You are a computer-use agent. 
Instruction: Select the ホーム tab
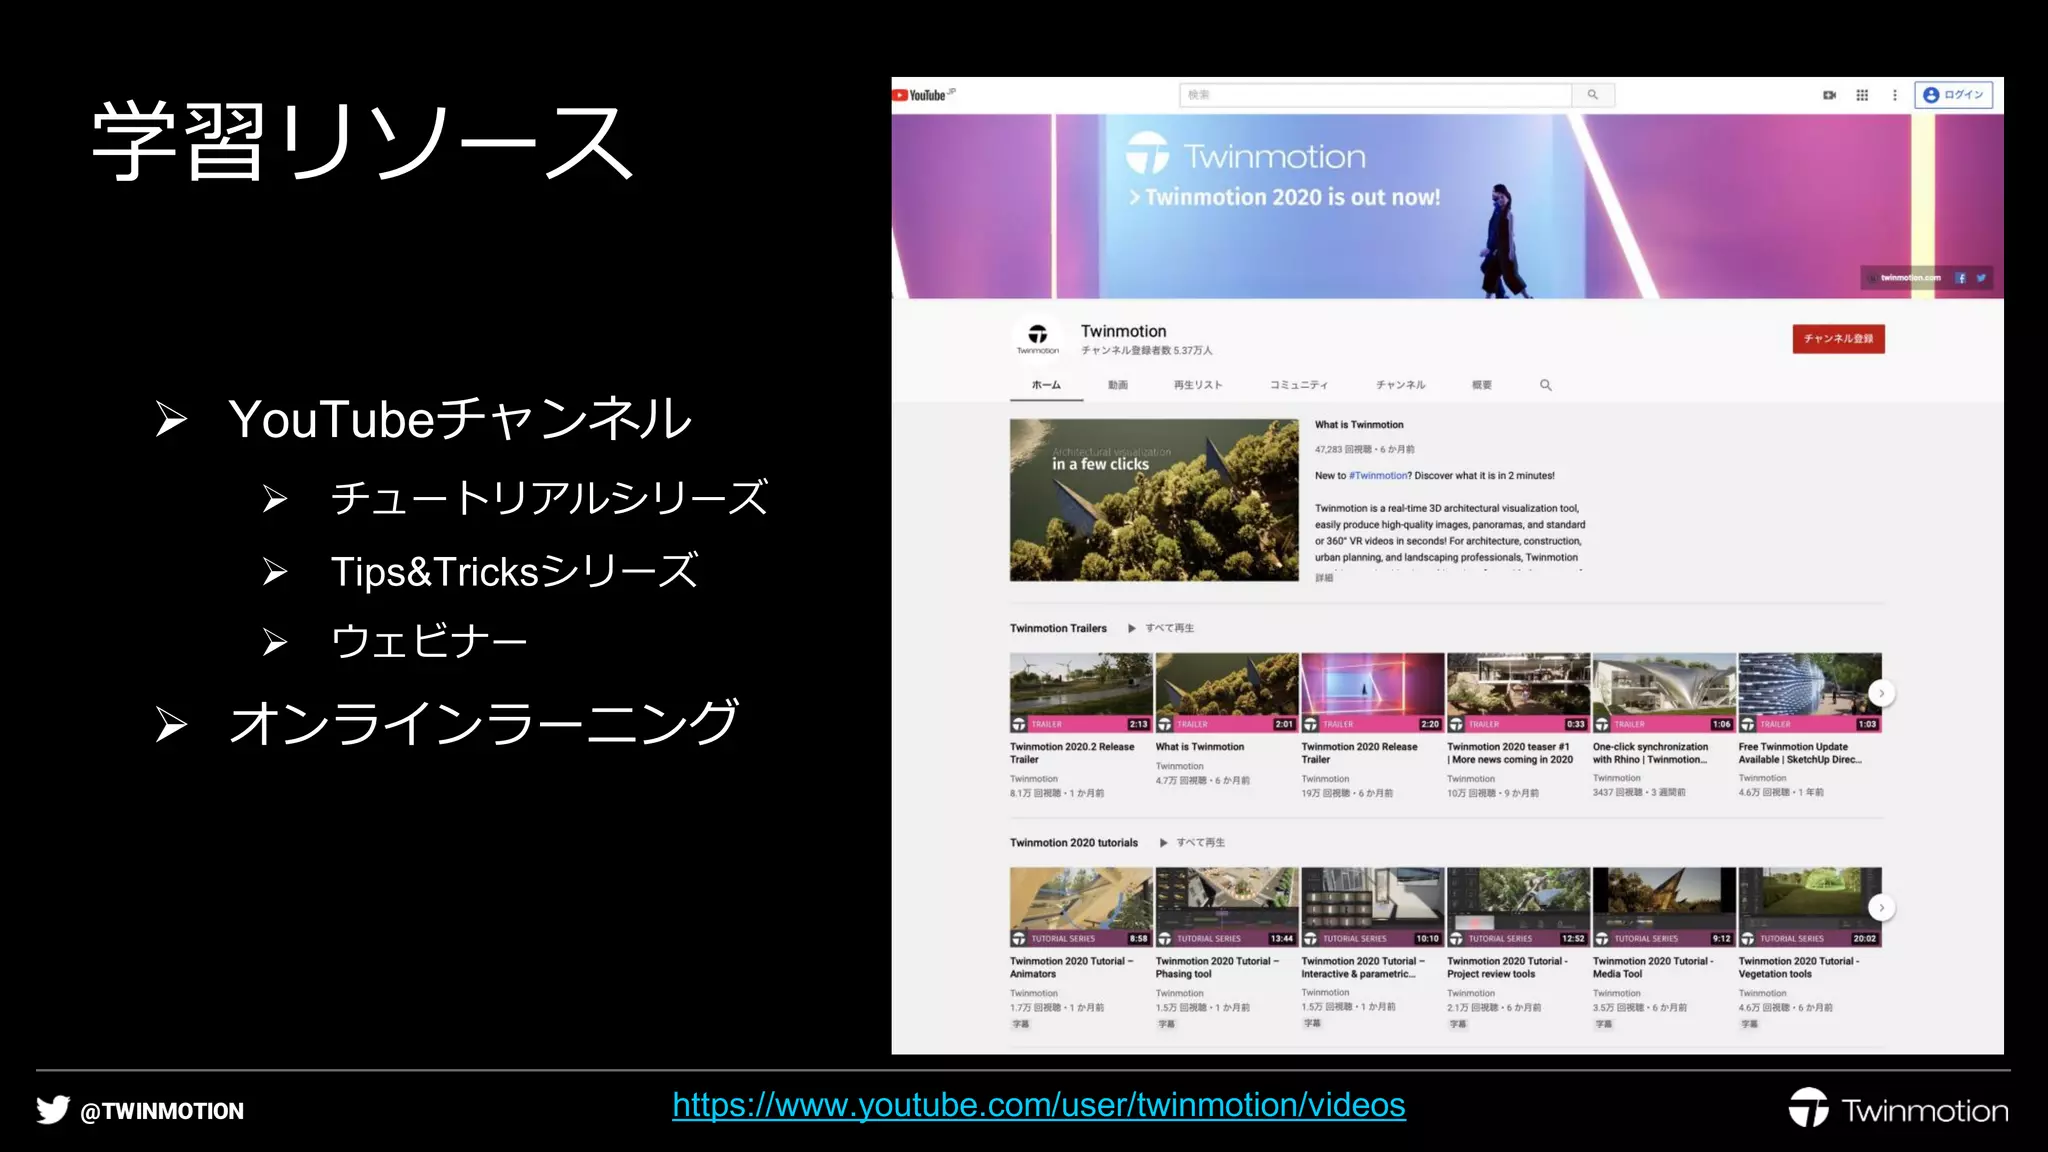(x=1046, y=385)
